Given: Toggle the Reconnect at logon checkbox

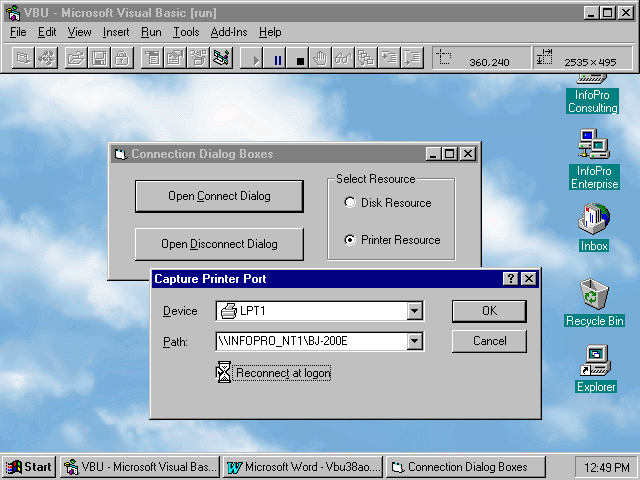Looking at the screenshot, I should click(x=224, y=373).
